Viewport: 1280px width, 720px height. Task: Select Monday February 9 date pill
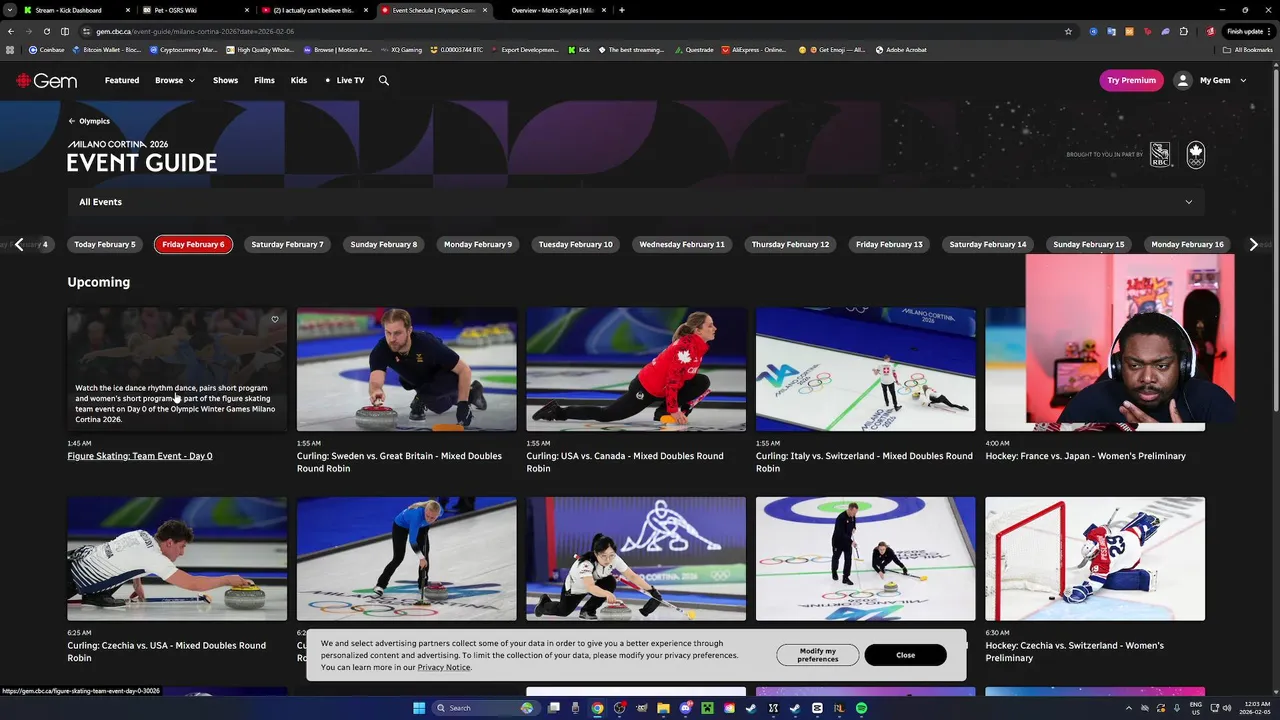(x=478, y=244)
